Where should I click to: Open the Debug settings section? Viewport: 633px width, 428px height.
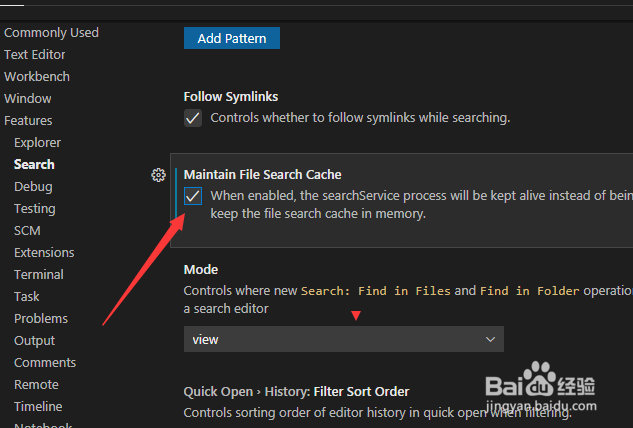[33, 187]
